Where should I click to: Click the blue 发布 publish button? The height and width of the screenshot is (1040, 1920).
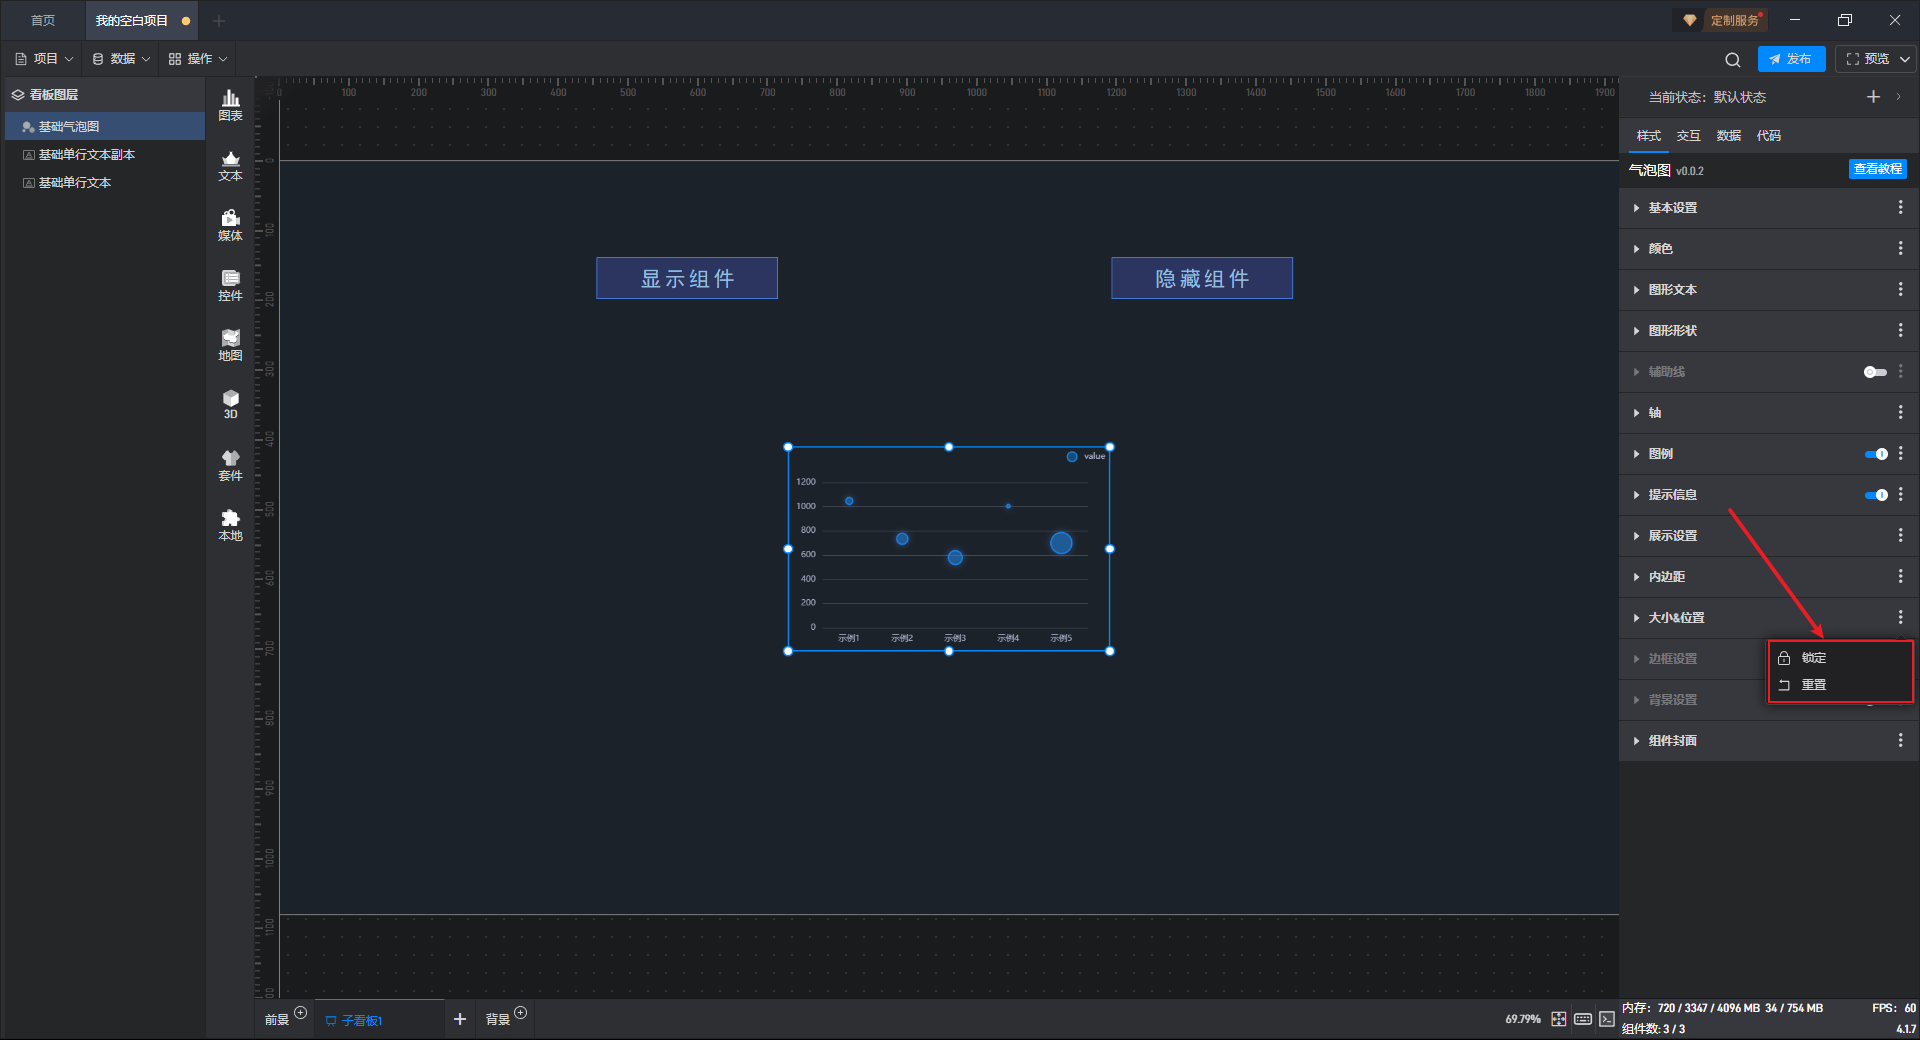pyautogui.click(x=1791, y=59)
